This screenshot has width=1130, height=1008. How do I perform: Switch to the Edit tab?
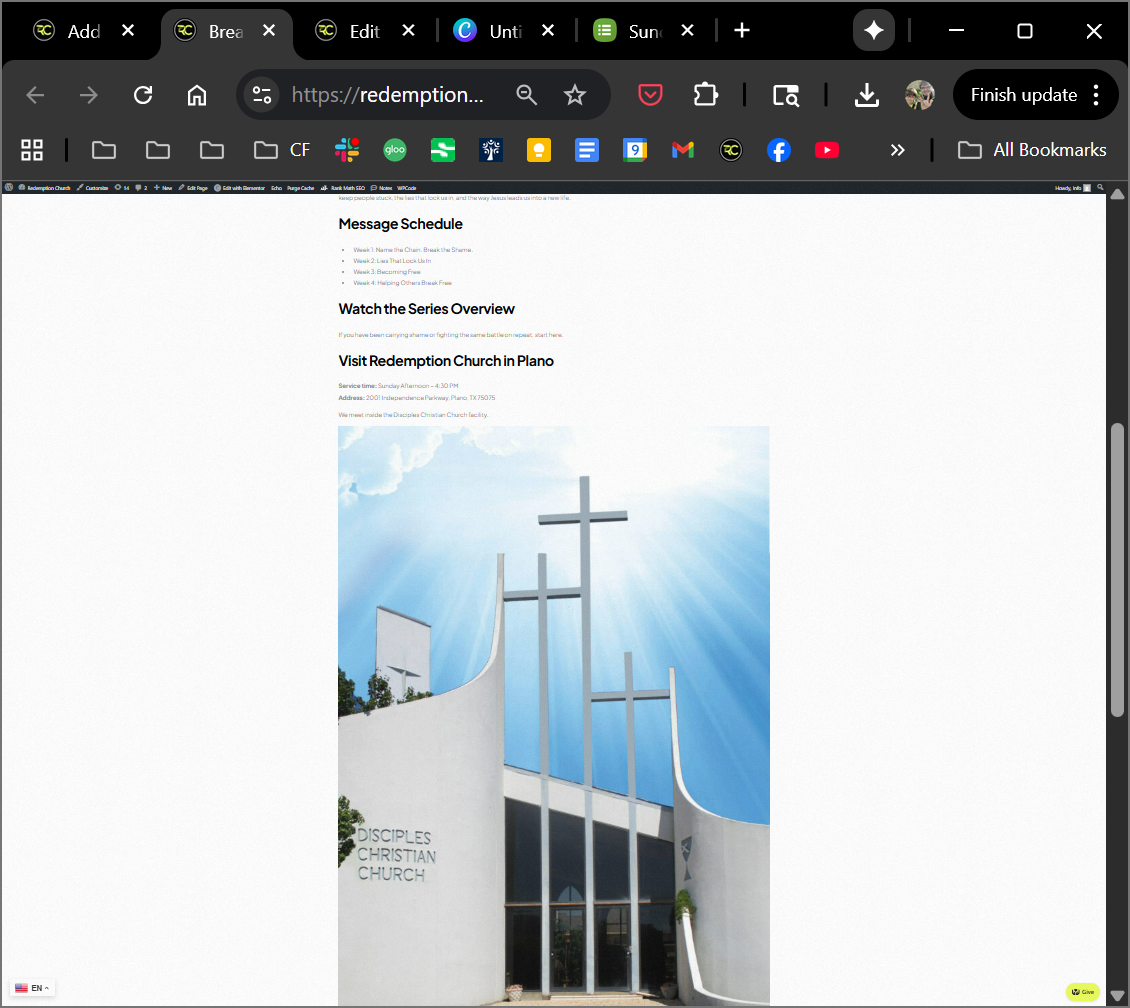tap(364, 31)
